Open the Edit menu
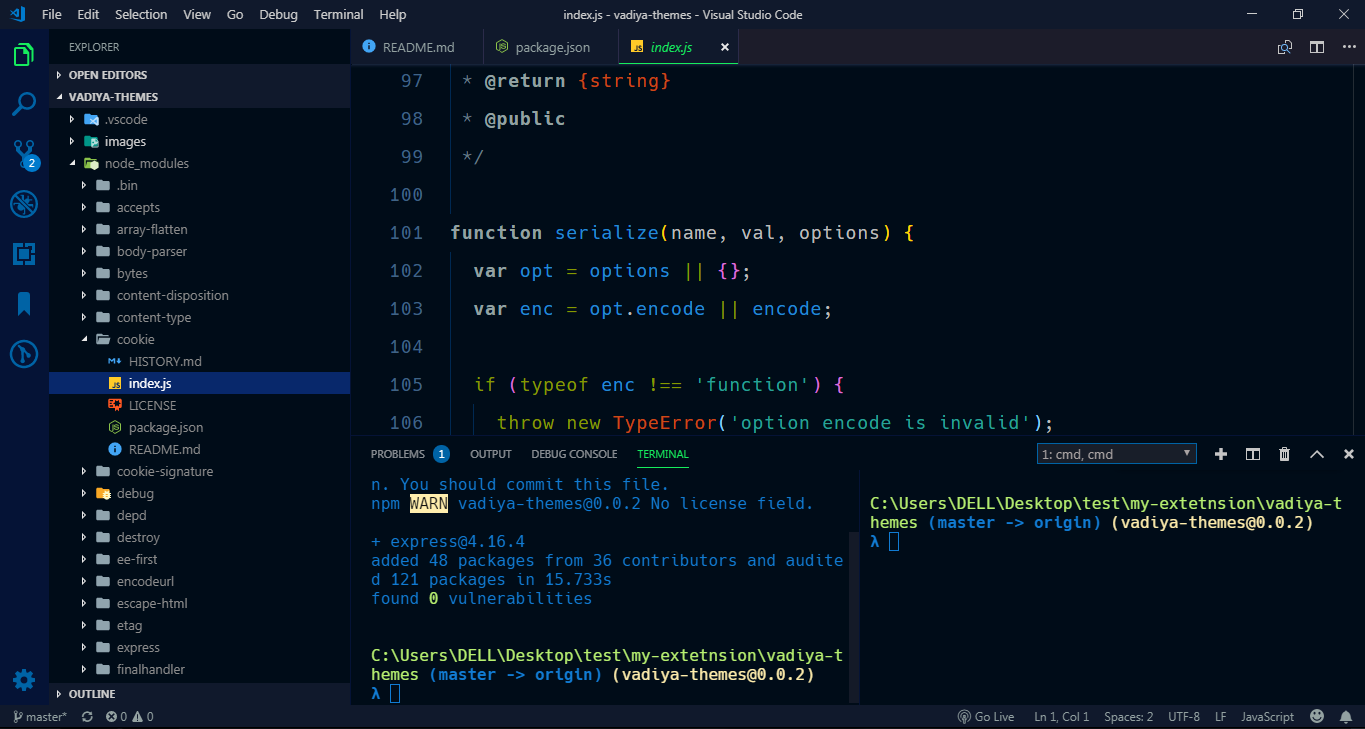 (88, 15)
